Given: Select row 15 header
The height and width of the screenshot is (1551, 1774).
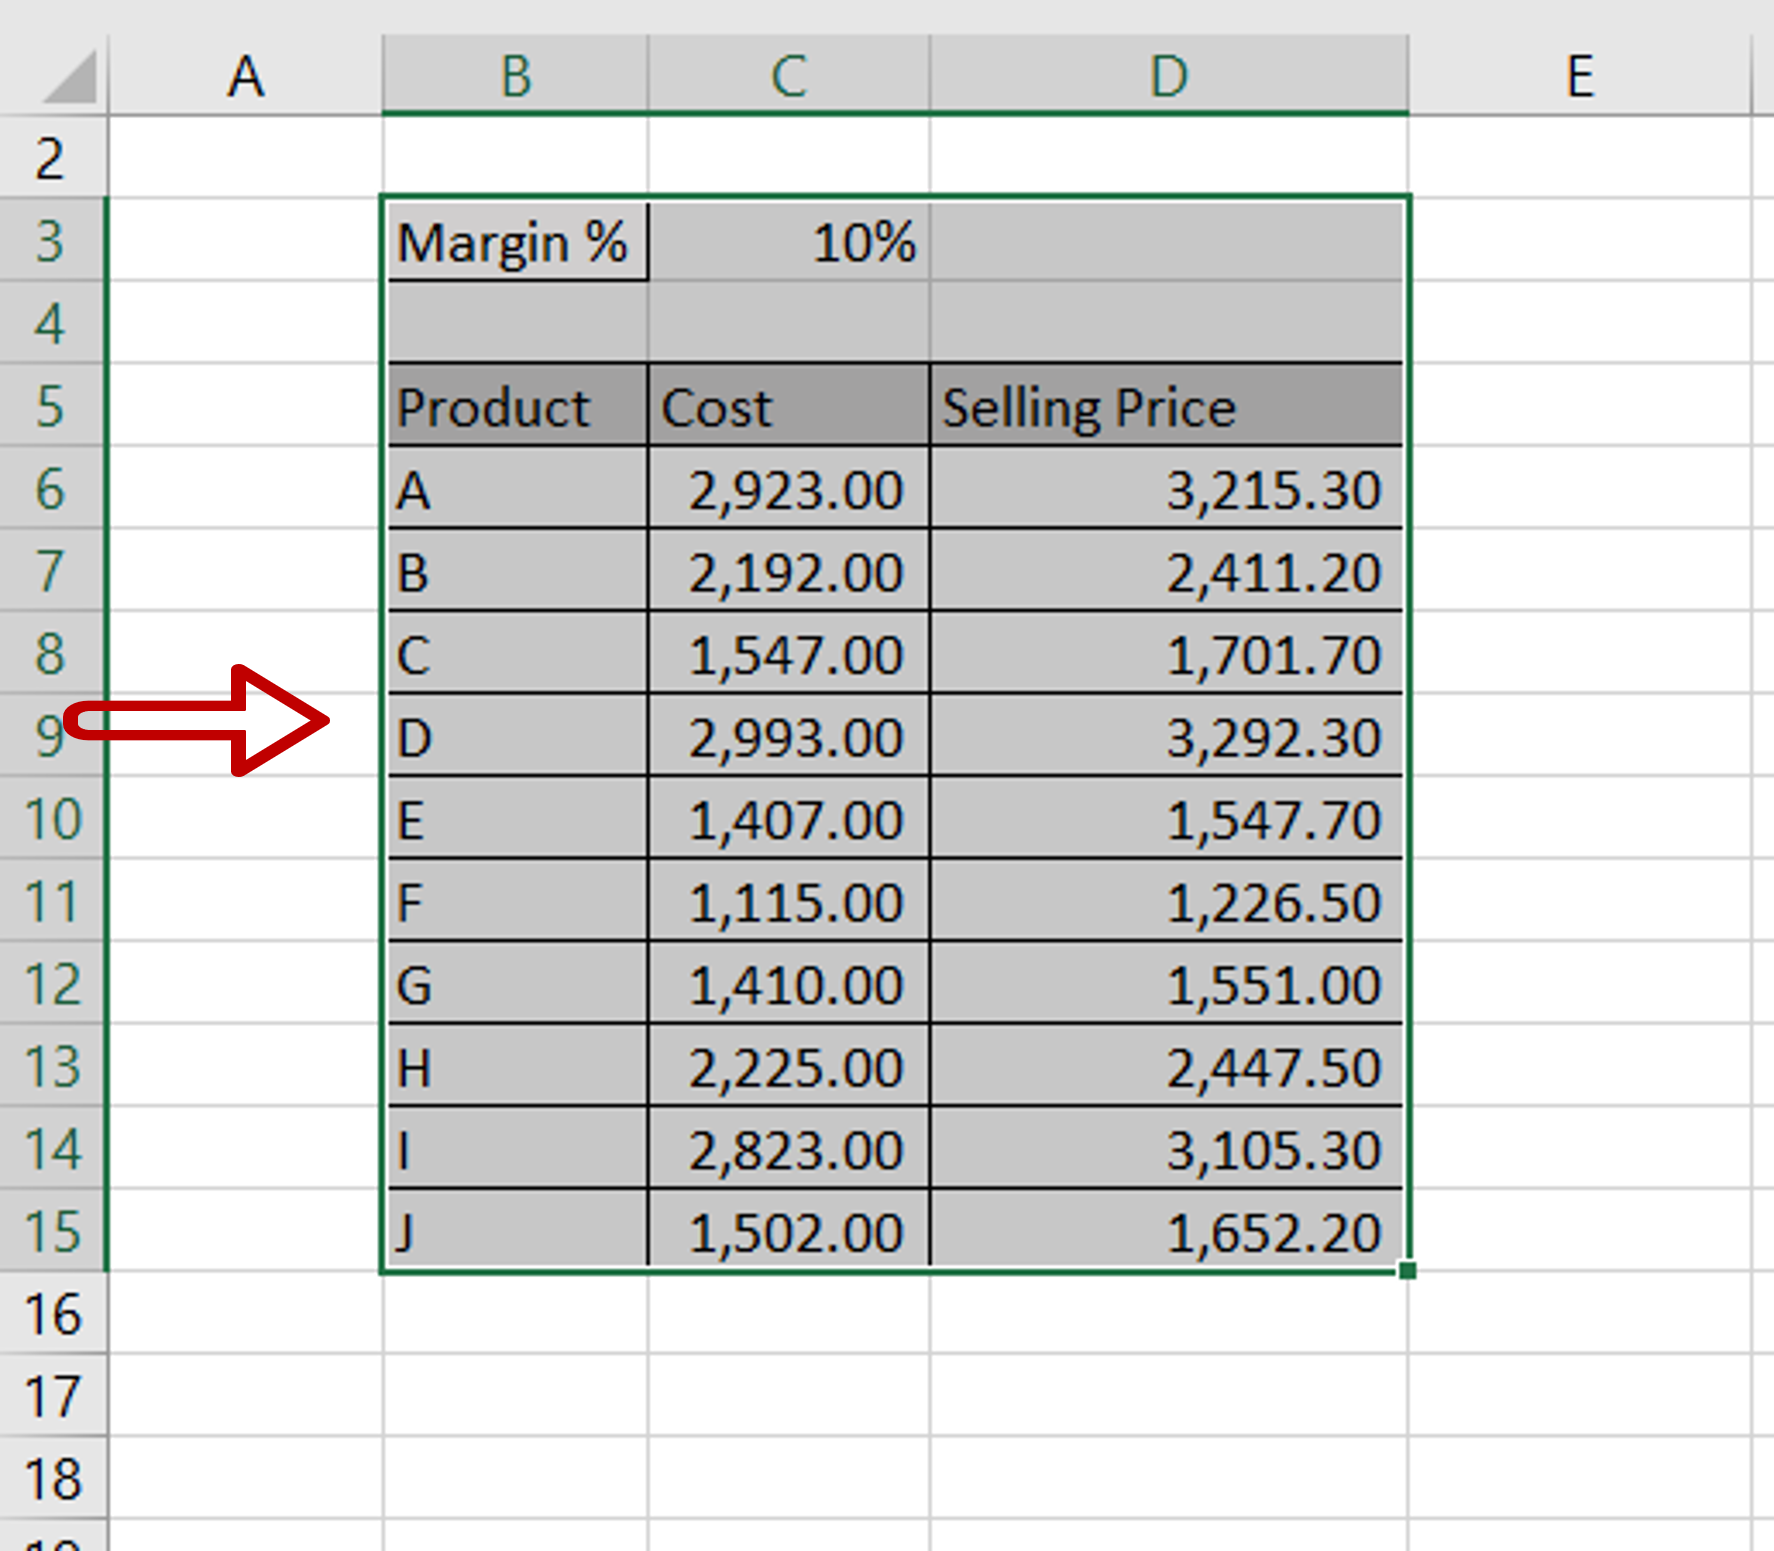Looking at the screenshot, I should (x=52, y=1230).
